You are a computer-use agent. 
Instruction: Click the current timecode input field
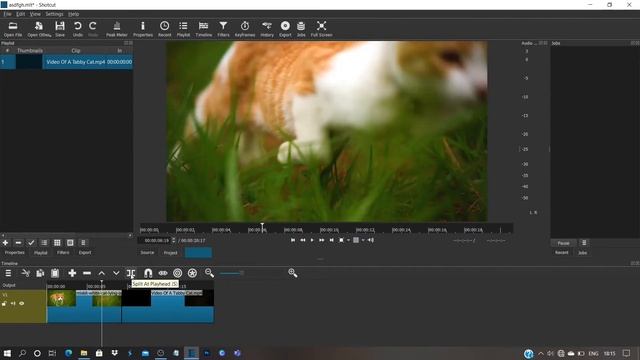pos(156,240)
